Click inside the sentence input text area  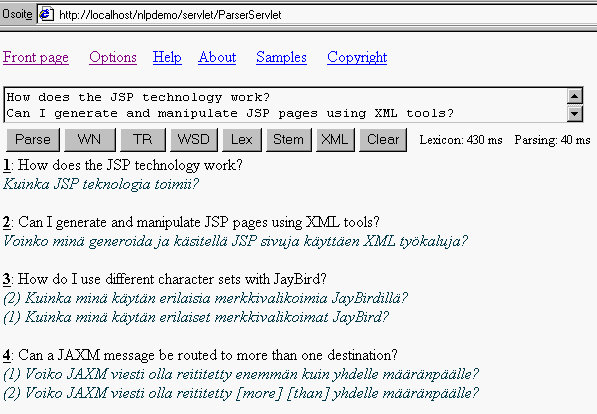click(x=285, y=105)
